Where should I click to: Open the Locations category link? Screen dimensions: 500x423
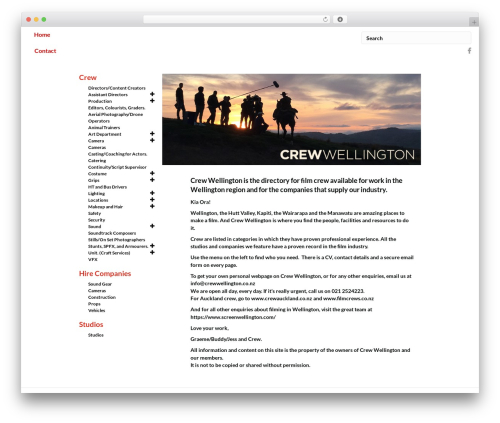tap(98, 200)
